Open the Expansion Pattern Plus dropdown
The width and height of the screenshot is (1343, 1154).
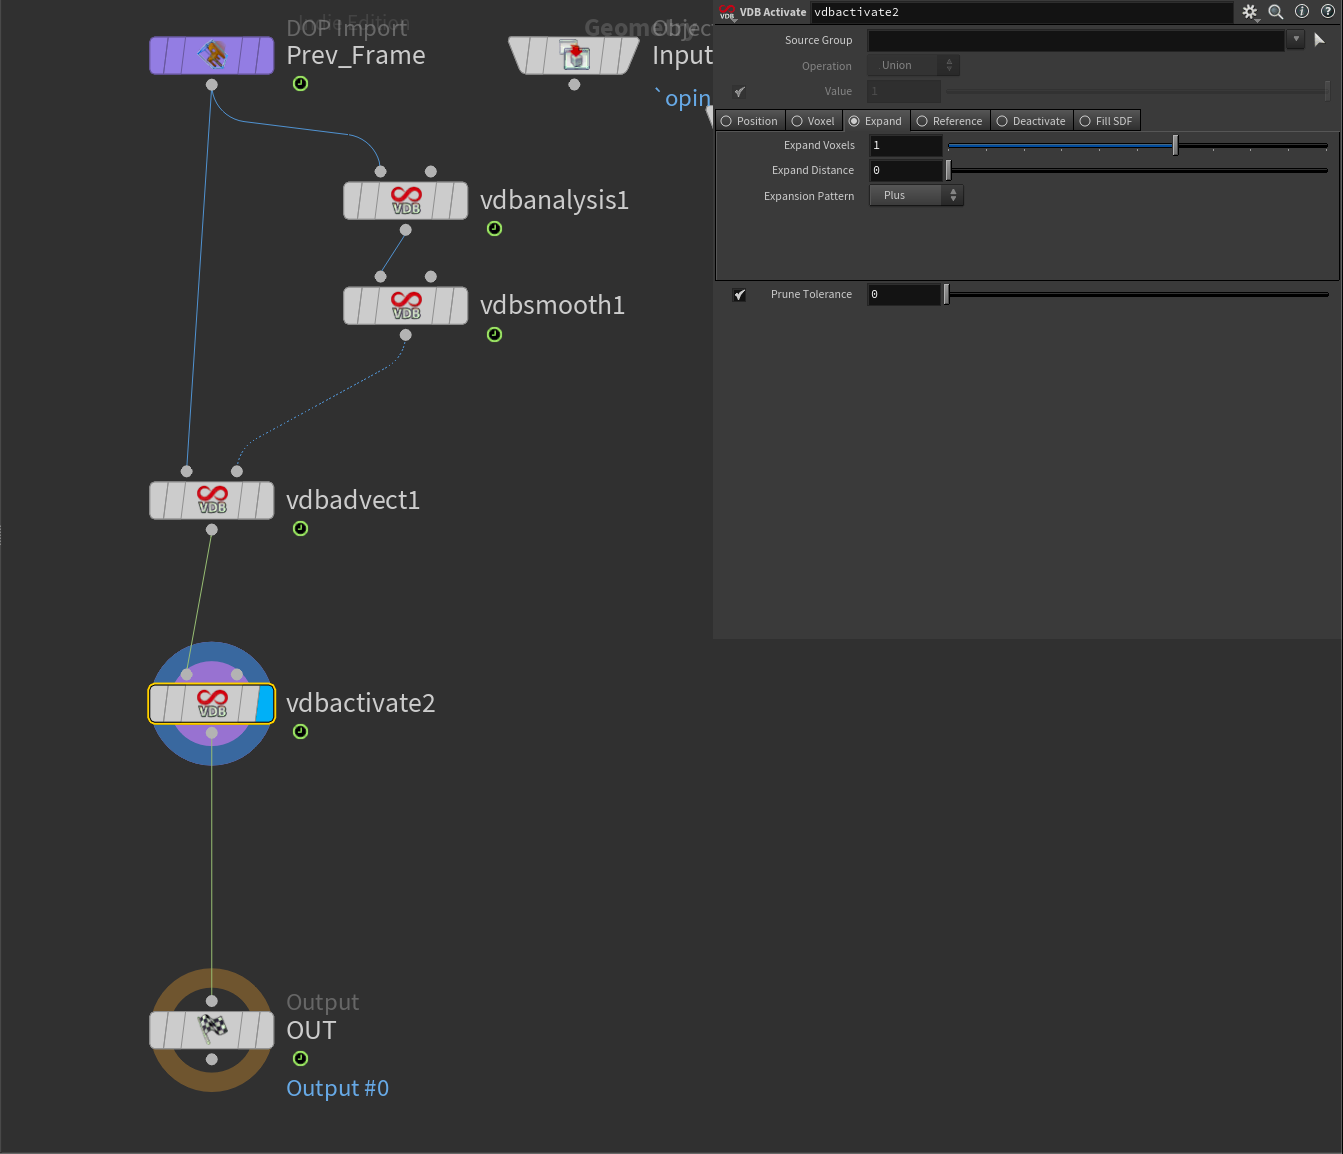916,196
